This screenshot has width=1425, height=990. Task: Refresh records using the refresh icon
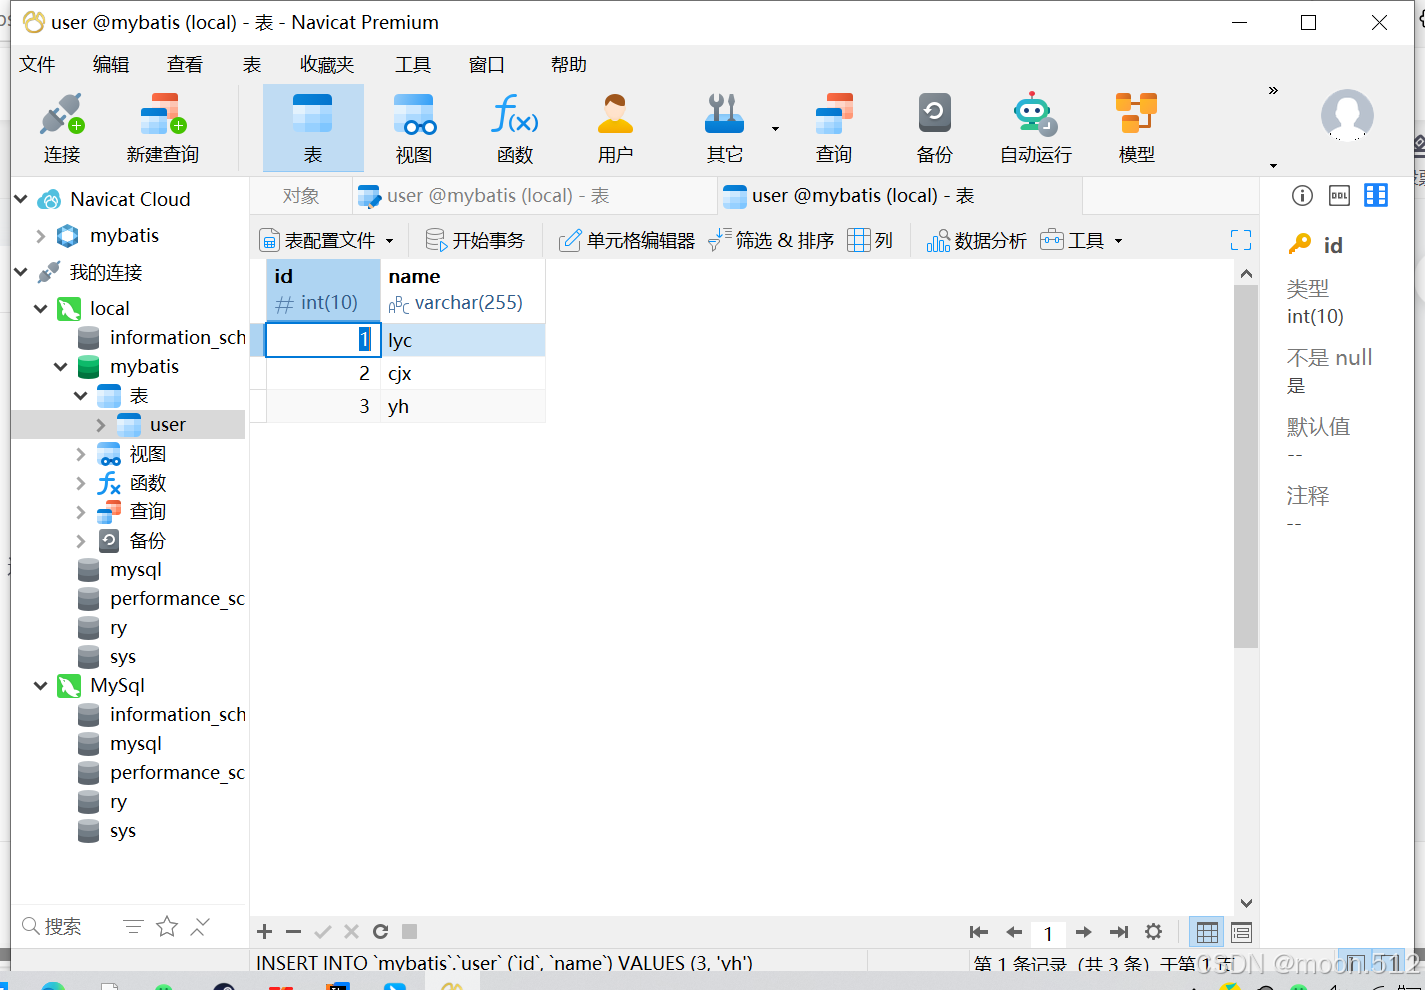pyautogui.click(x=380, y=931)
